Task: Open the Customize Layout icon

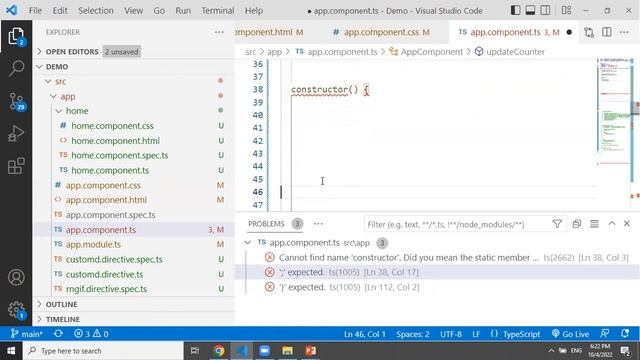Action: click(566, 11)
